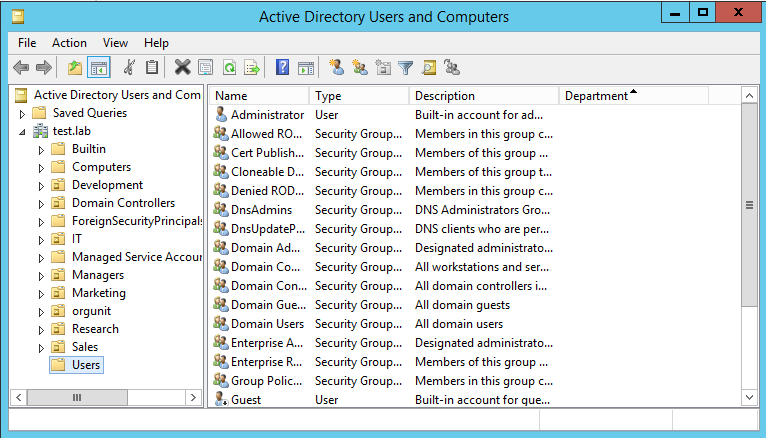Screen dimensions: 766x438
Task: Select the orgunit tree item
Action: [91, 311]
